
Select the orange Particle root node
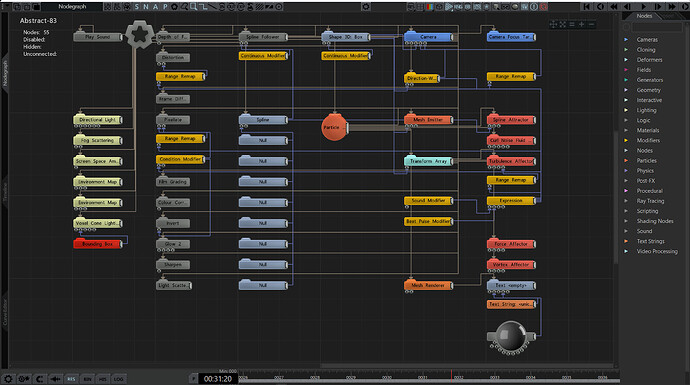(334, 127)
